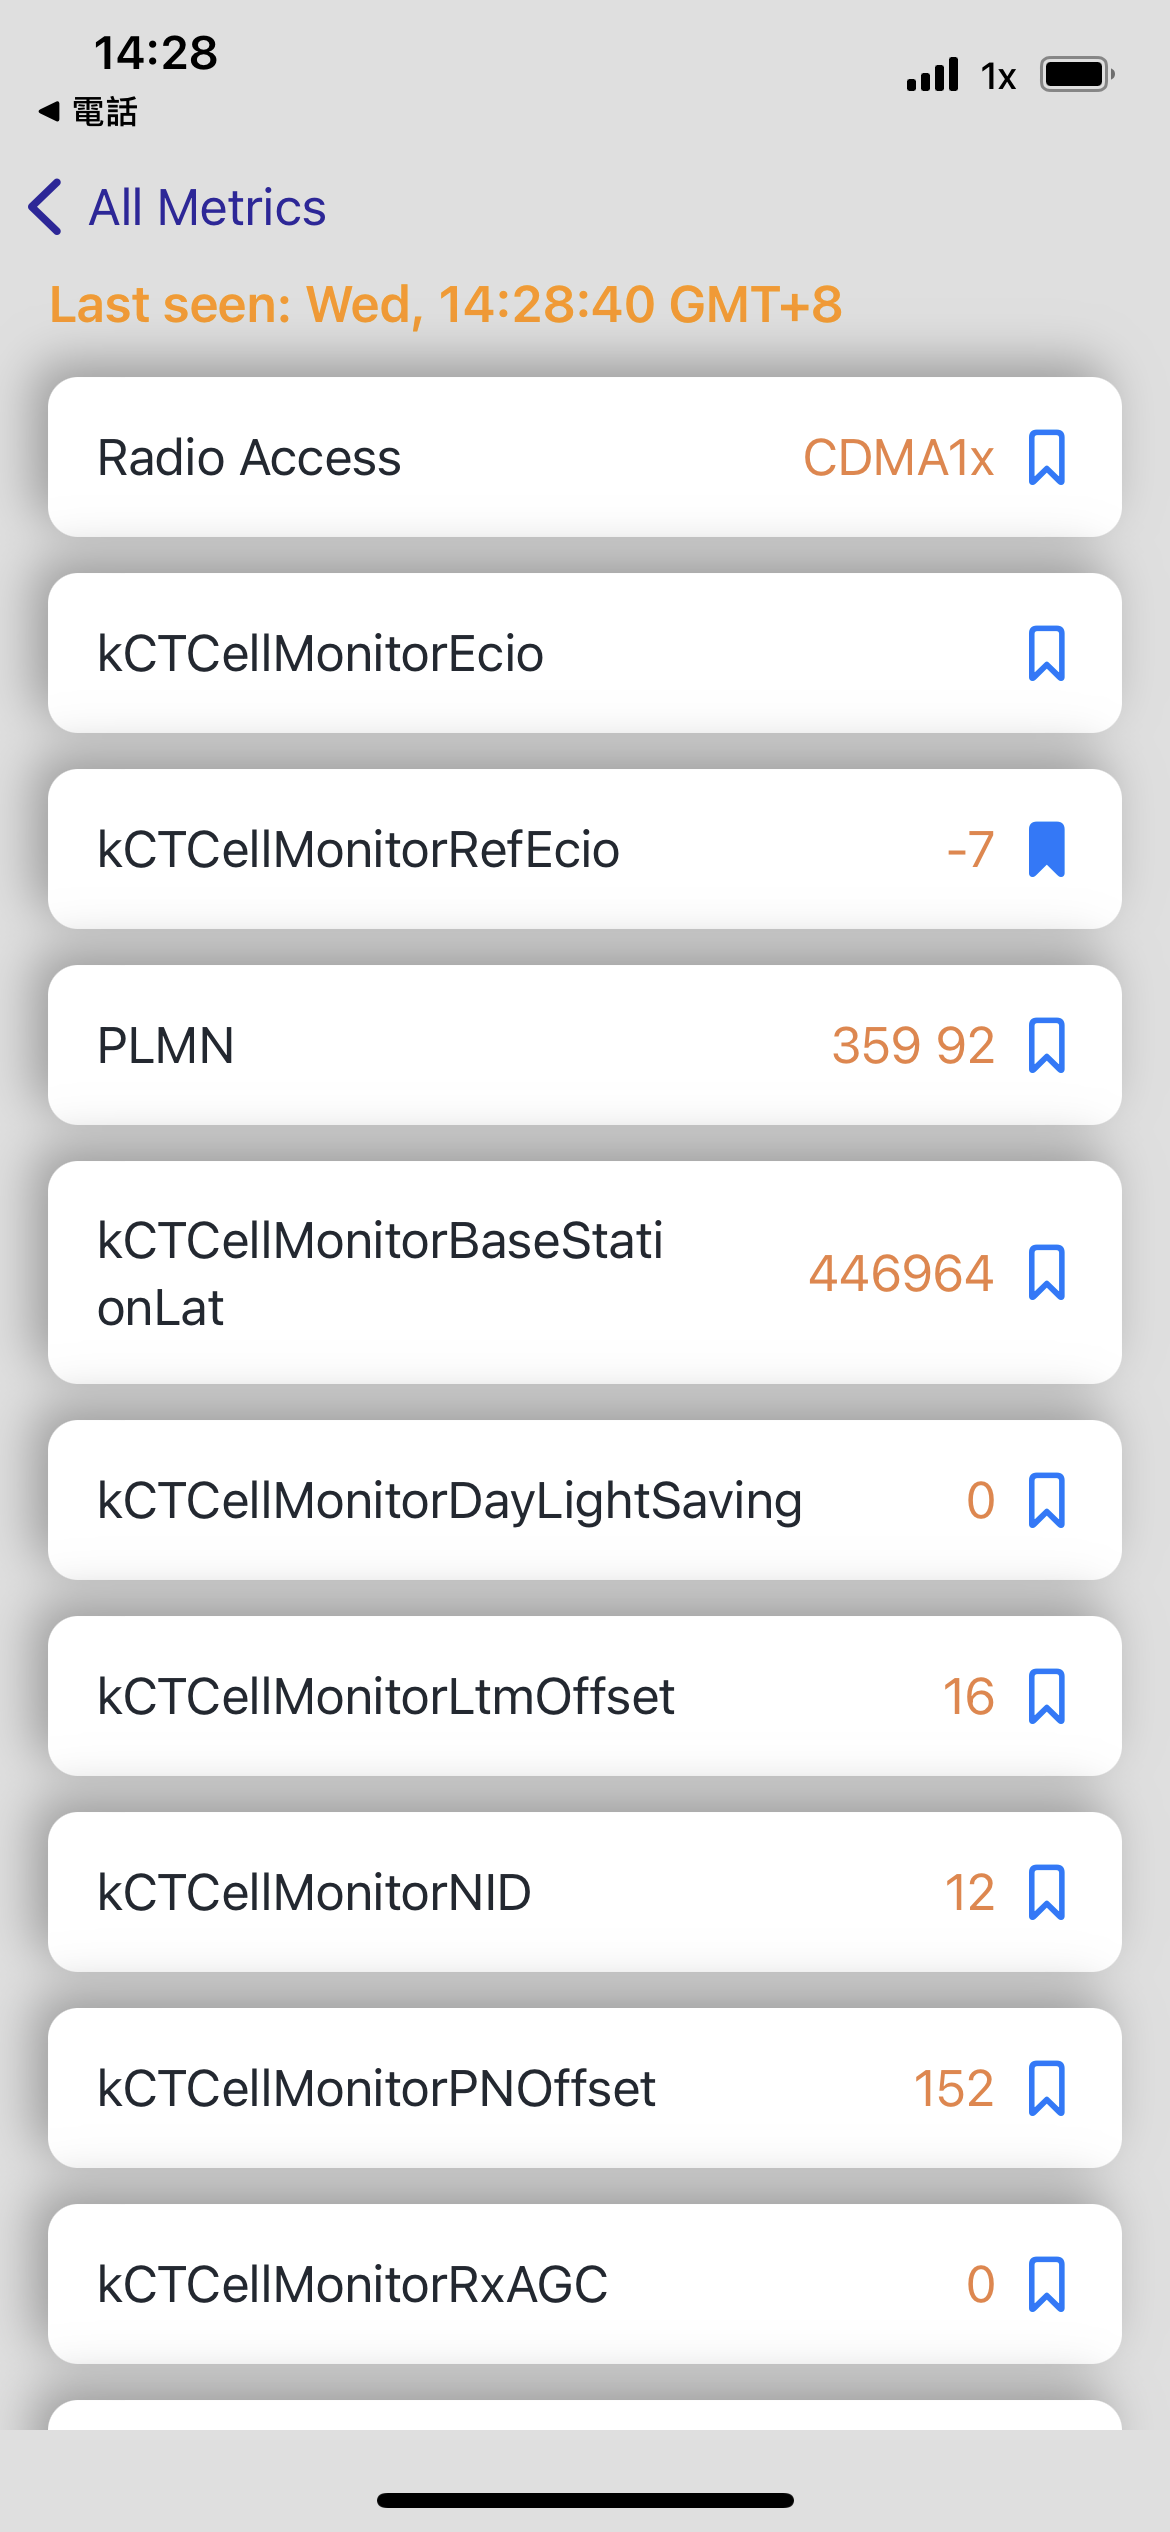Tap the back chevron icon
The image size is (1170, 2532).
click(x=46, y=207)
